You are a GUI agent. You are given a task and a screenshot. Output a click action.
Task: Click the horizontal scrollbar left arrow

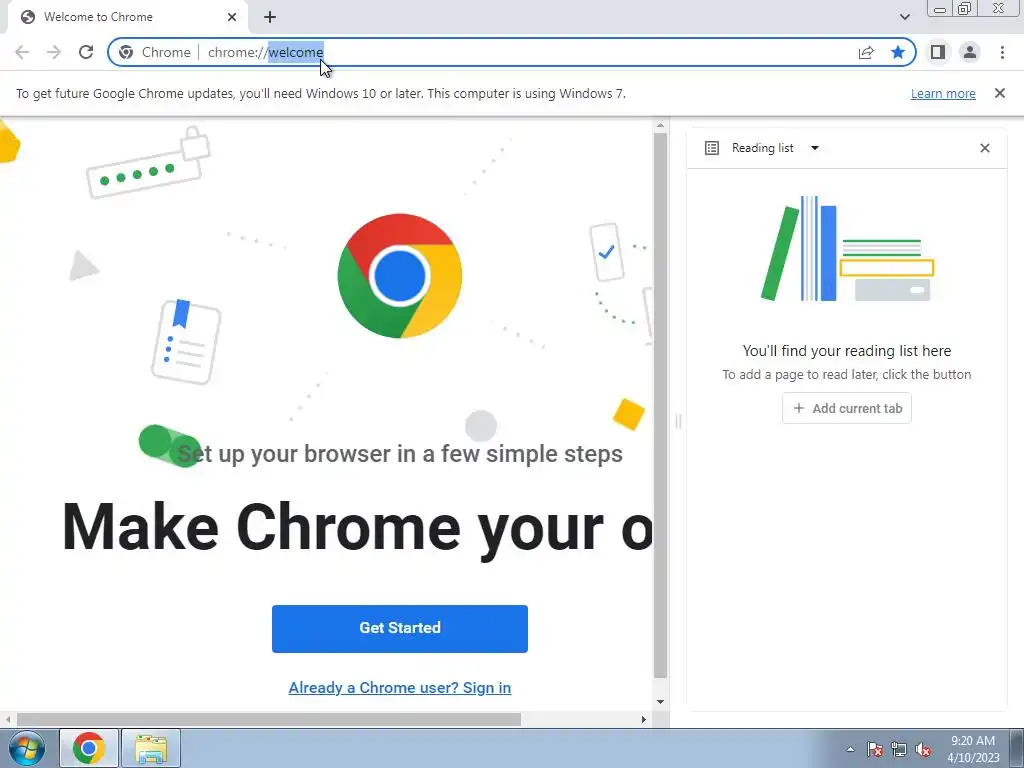(x=8, y=720)
